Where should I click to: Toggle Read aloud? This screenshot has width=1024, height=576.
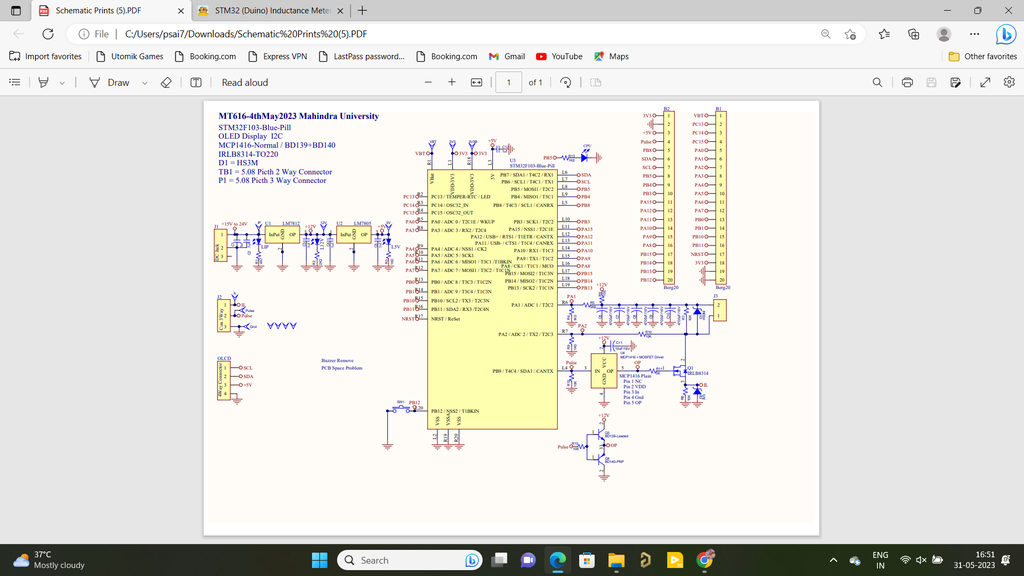click(244, 82)
